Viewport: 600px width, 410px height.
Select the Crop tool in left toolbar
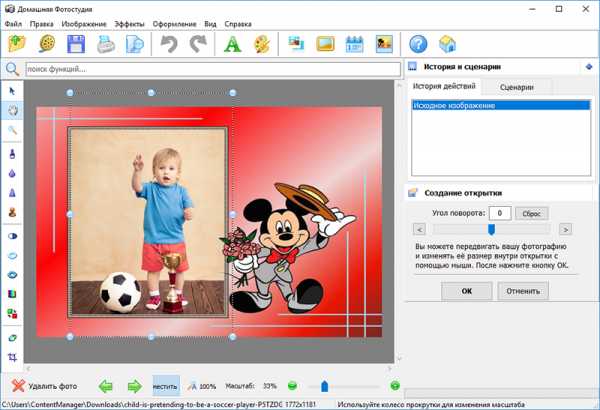13,357
